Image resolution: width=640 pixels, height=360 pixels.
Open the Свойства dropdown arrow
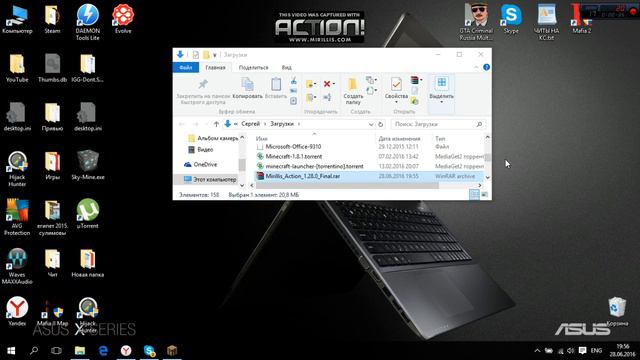click(396, 102)
